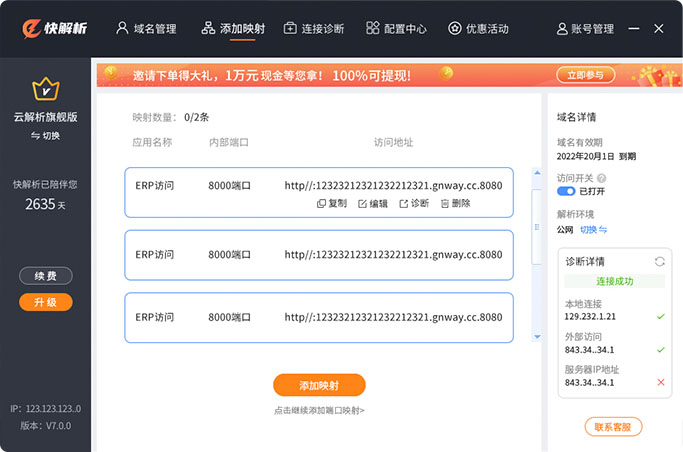Click the help icon next to 访问开关
Image resolution: width=683 pixels, height=452 pixels.
(x=599, y=178)
